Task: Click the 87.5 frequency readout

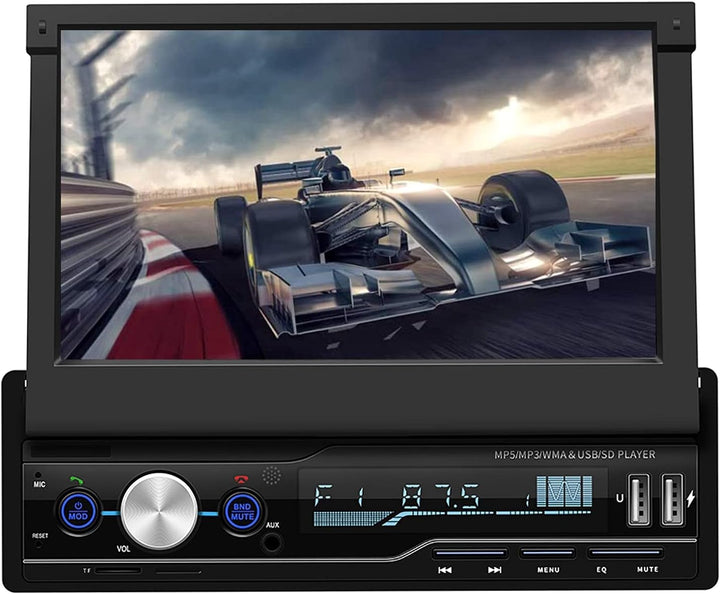Action: coord(441,497)
